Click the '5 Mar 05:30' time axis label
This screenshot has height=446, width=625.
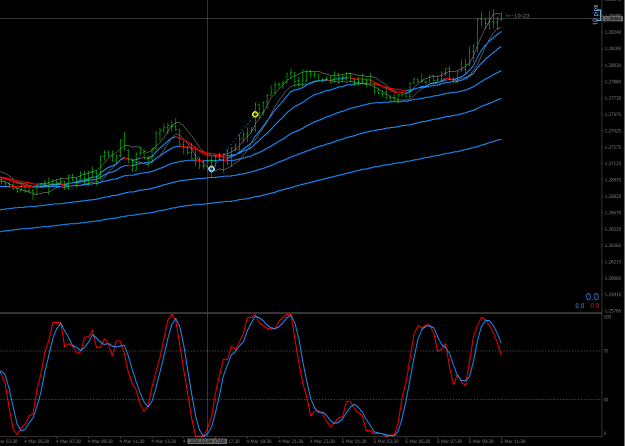click(419, 442)
